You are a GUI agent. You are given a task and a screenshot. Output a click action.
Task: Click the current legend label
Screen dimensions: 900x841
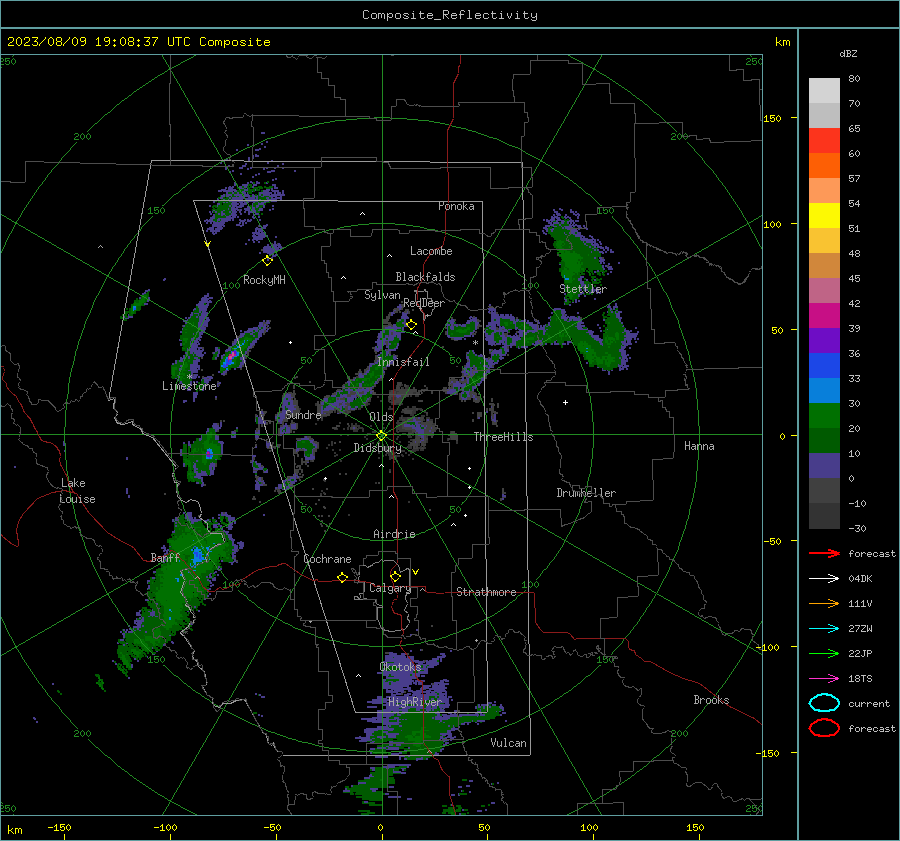(869, 703)
